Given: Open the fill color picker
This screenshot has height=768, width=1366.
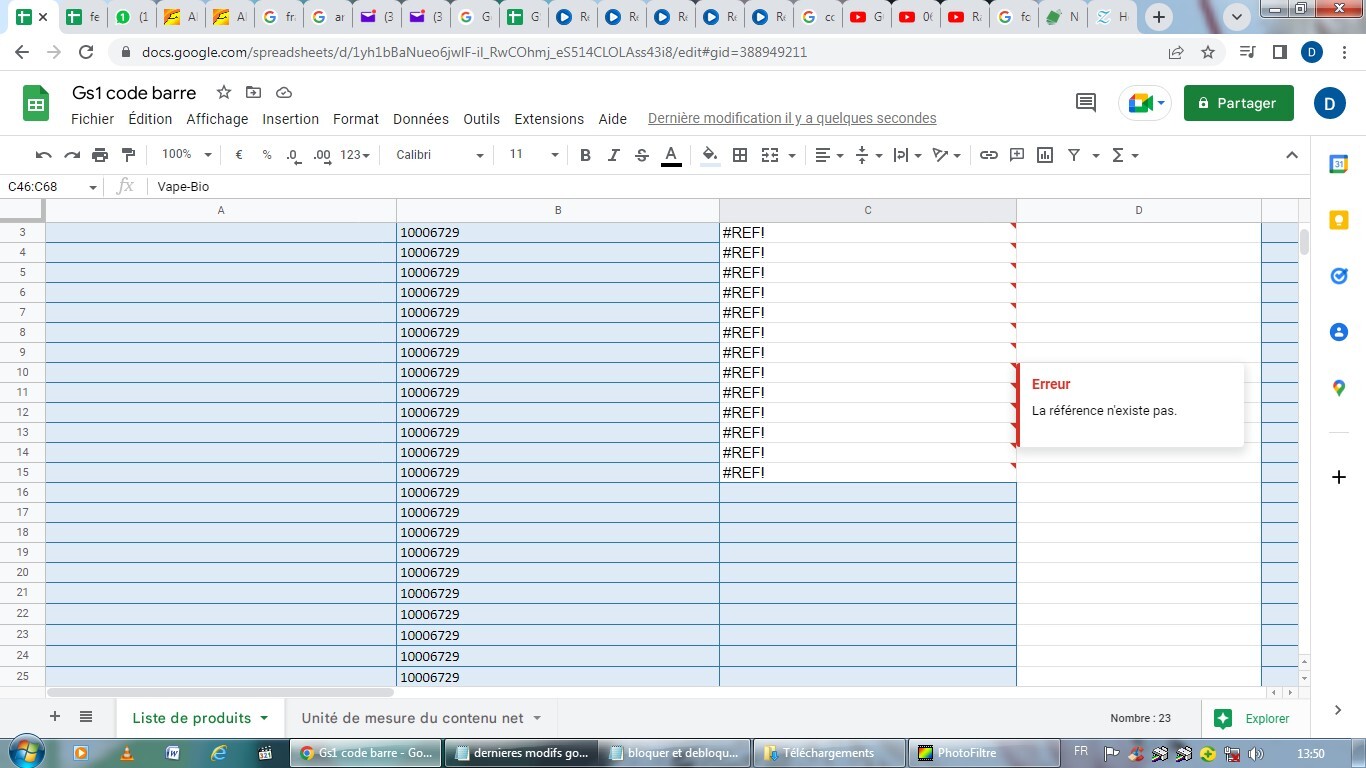Looking at the screenshot, I should tap(710, 155).
